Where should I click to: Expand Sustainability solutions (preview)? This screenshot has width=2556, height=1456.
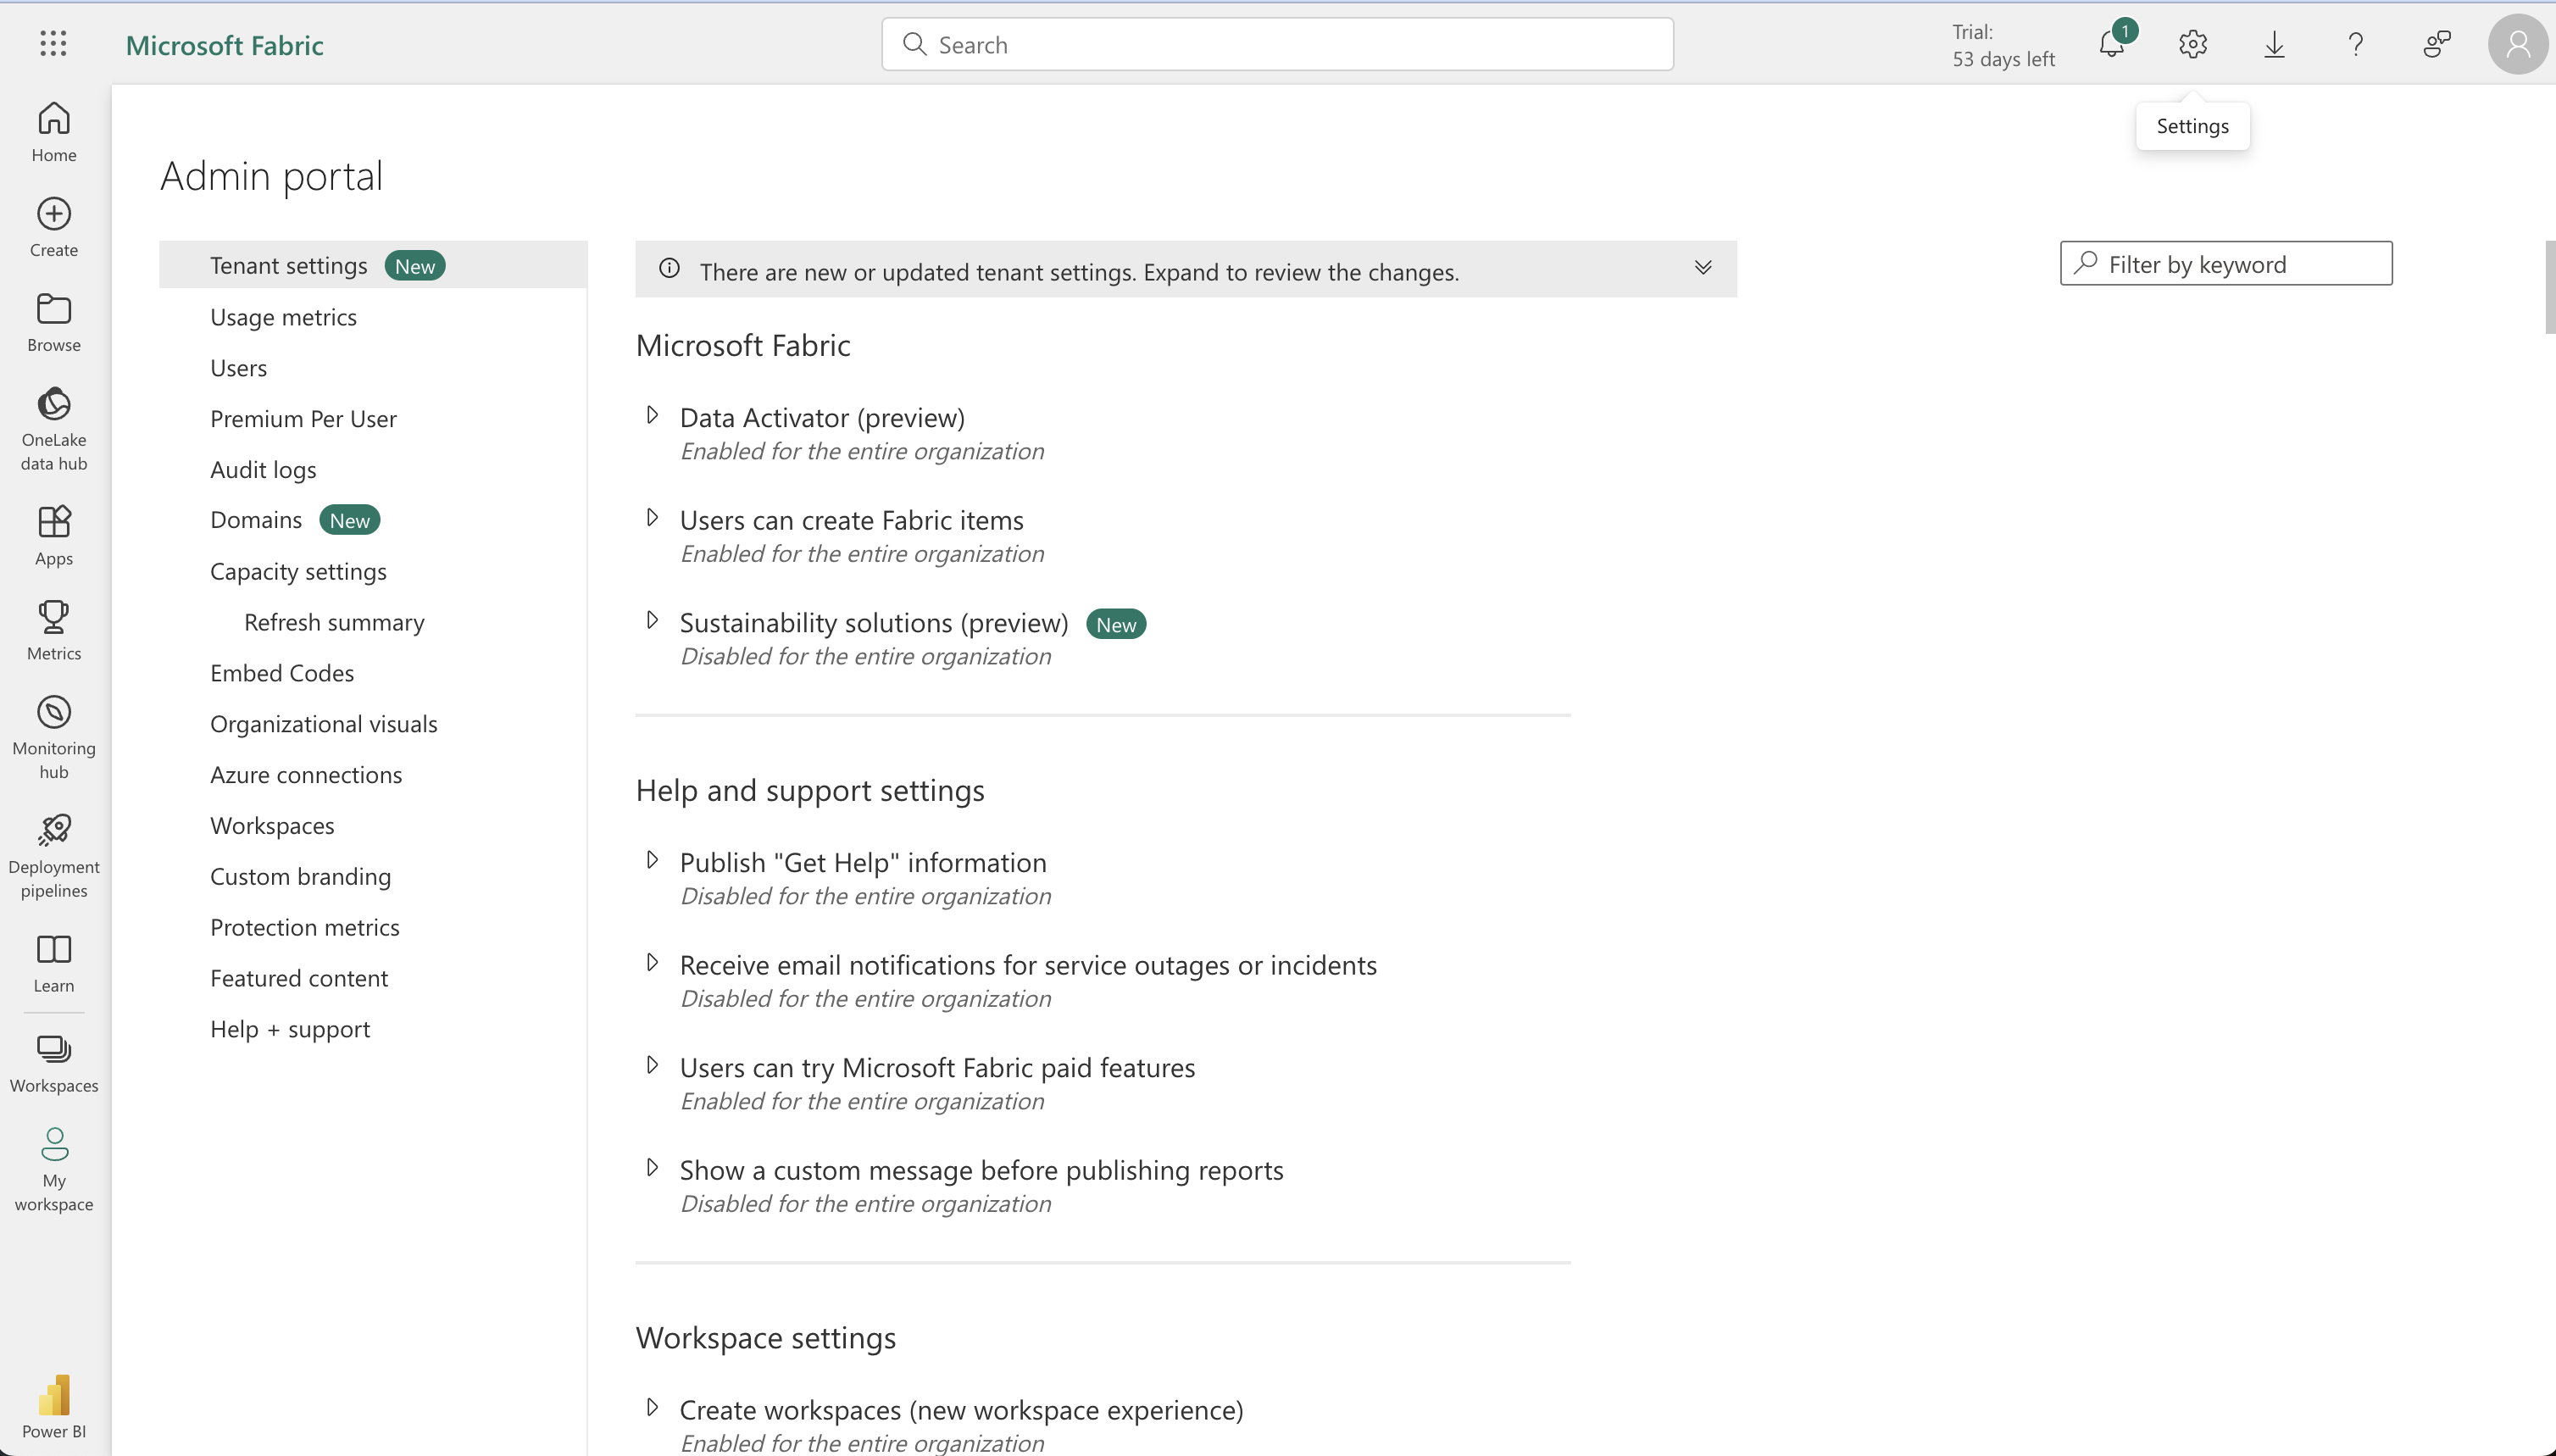pos(652,620)
